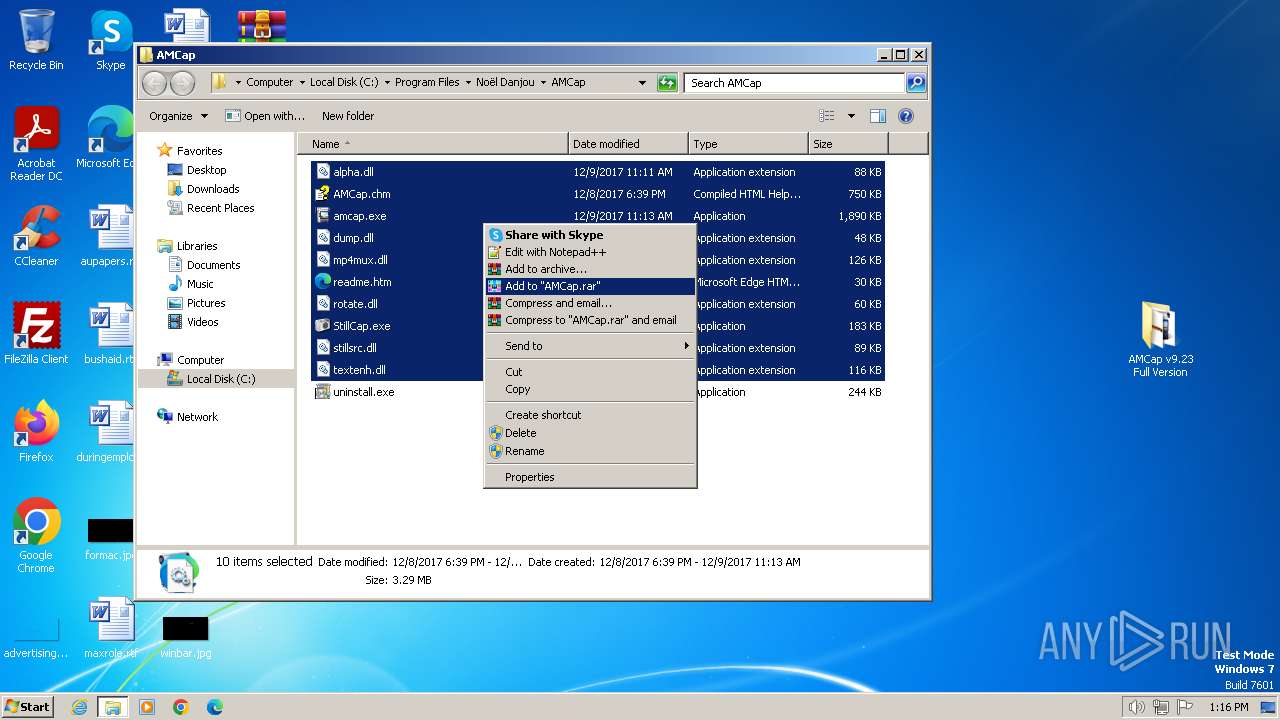The height and width of the screenshot is (720, 1280).
Task: Click Chrome icon in taskbar
Action: pos(181,707)
